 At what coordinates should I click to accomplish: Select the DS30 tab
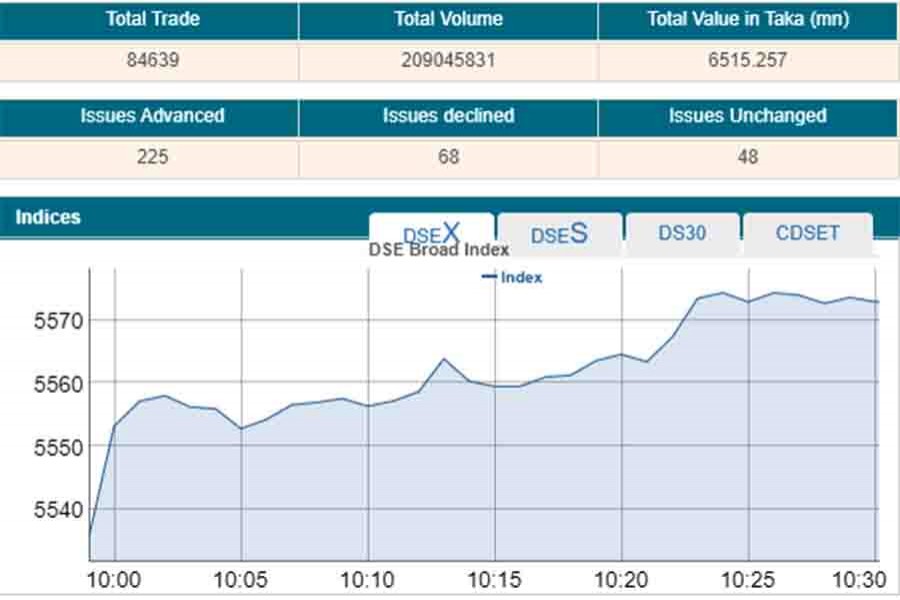(x=682, y=233)
